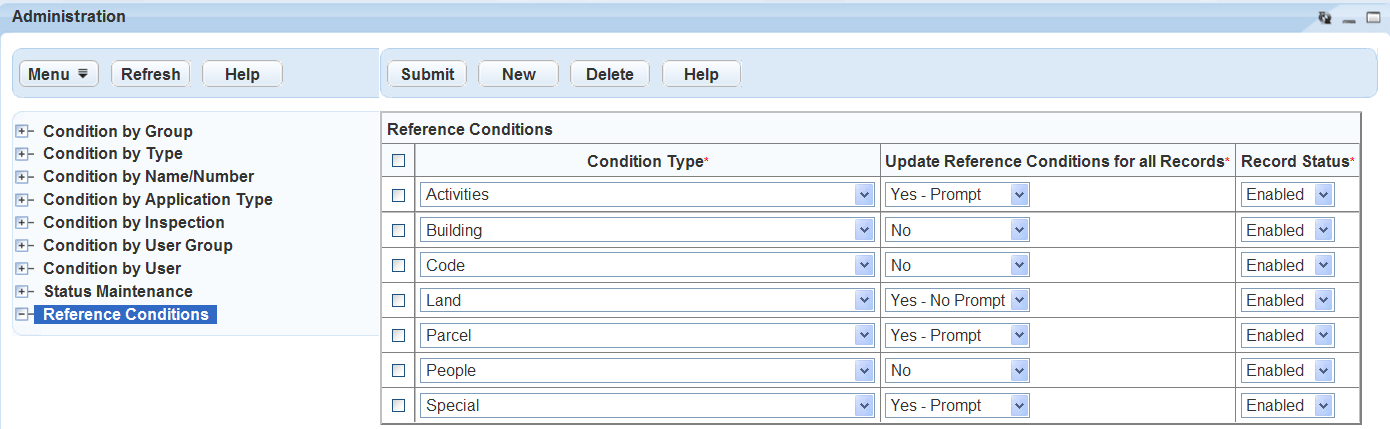The image size is (1390, 429).
Task: Toggle the select-all checkbox in the table header
Action: point(399,160)
